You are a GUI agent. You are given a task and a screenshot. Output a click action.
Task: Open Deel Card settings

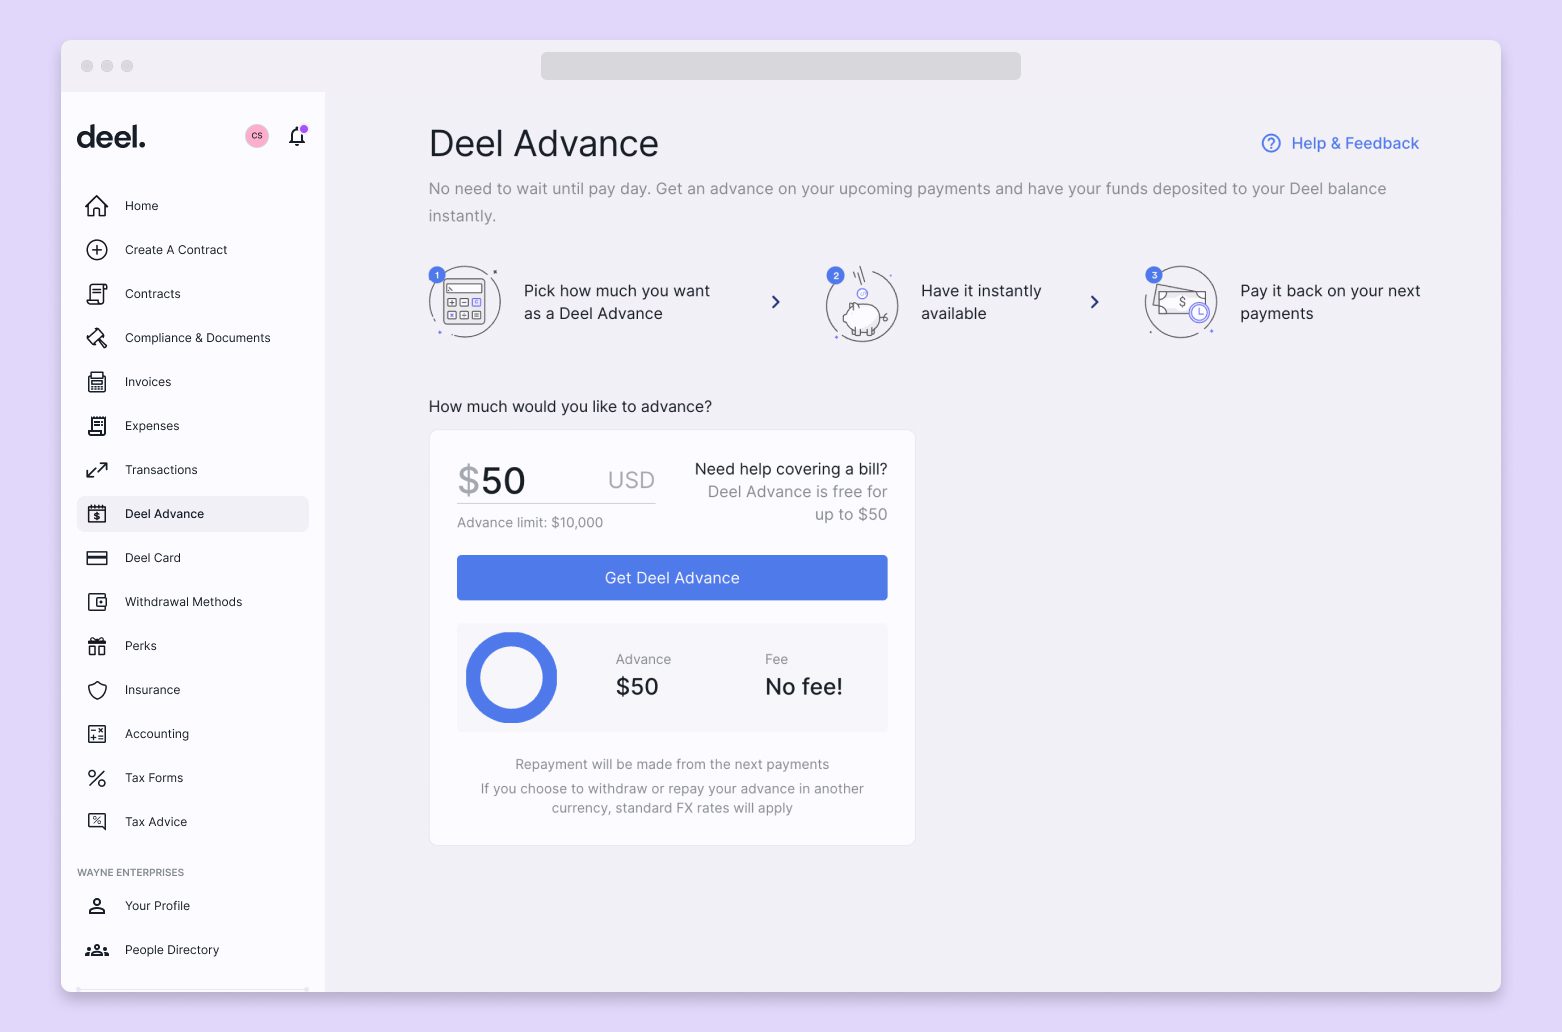coord(152,557)
